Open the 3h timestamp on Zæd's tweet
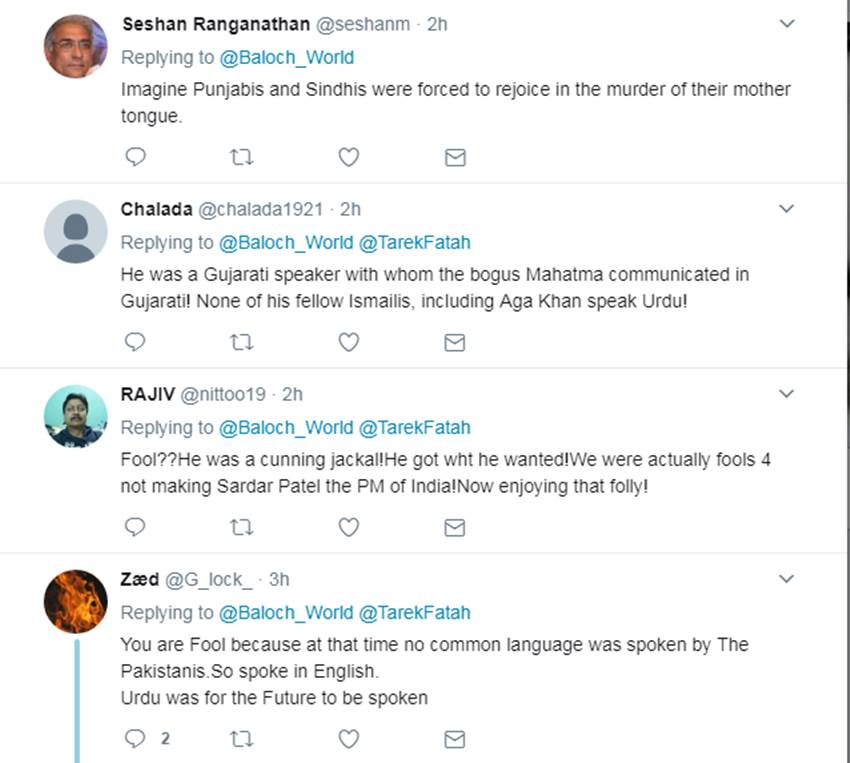The image size is (850, 763). (x=279, y=579)
